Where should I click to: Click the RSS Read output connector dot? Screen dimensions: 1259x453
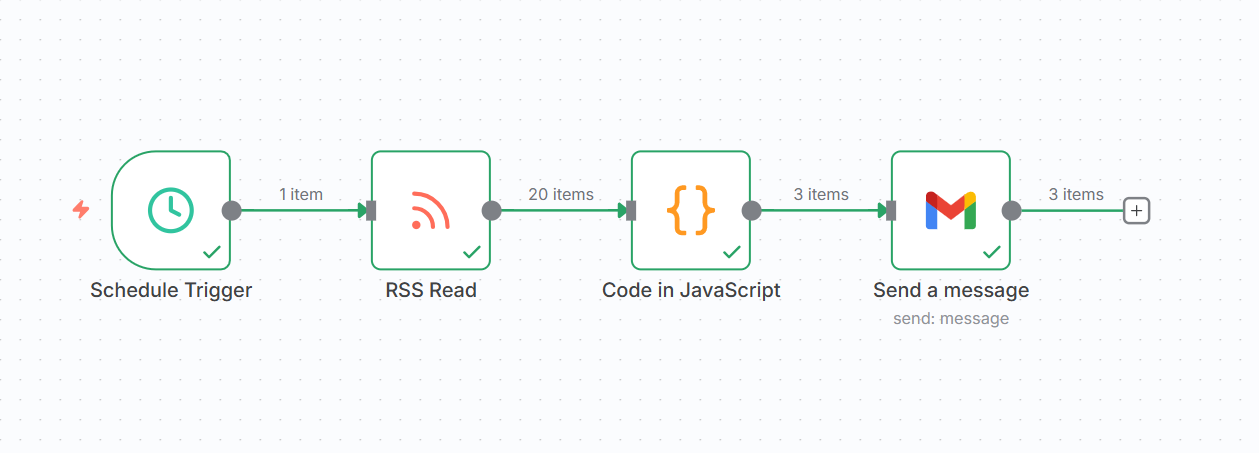(x=491, y=210)
